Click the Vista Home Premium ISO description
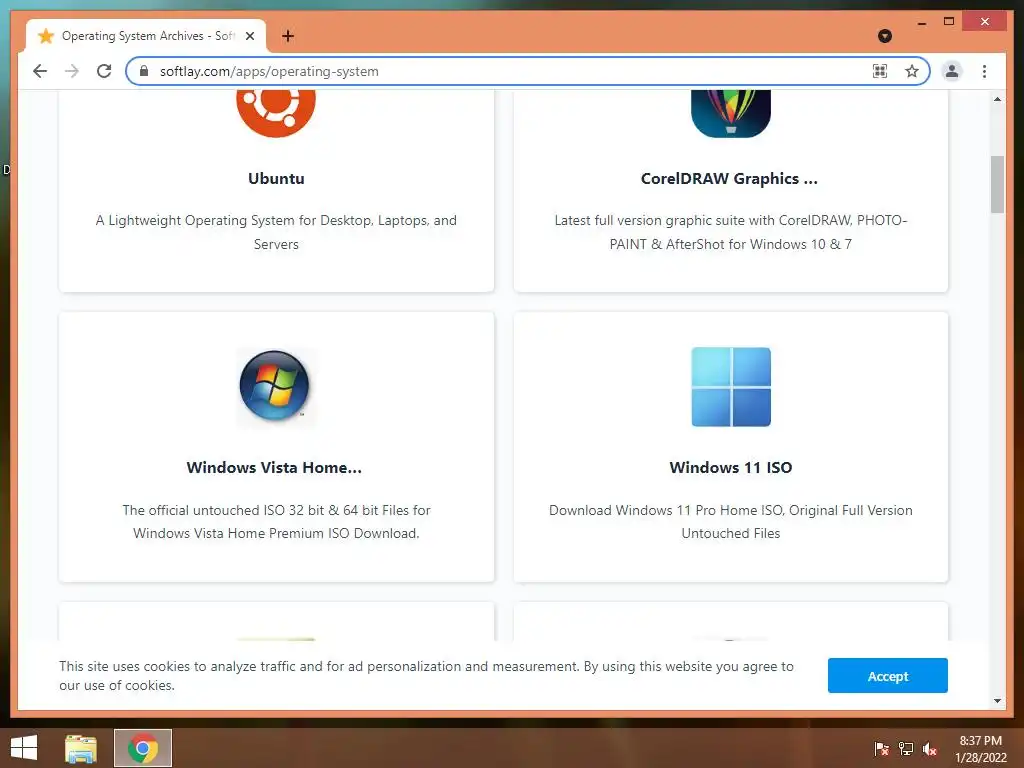This screenshot has width=1024, height=768. click(x=276, y=521)
